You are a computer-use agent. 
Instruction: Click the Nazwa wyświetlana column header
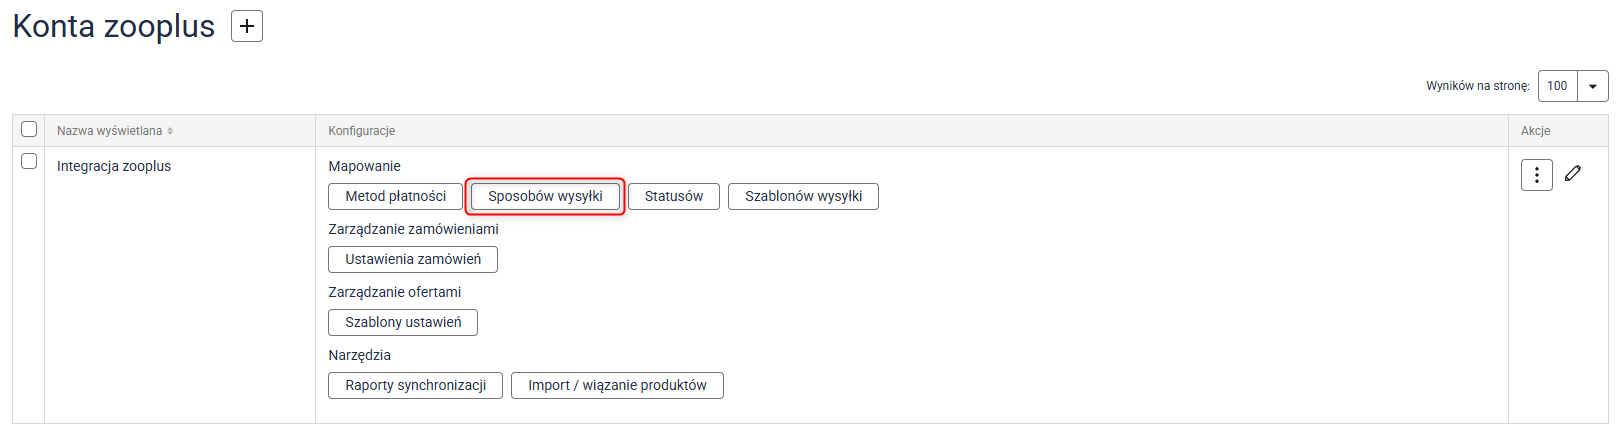pyautogui.click(x=109, y=131)
